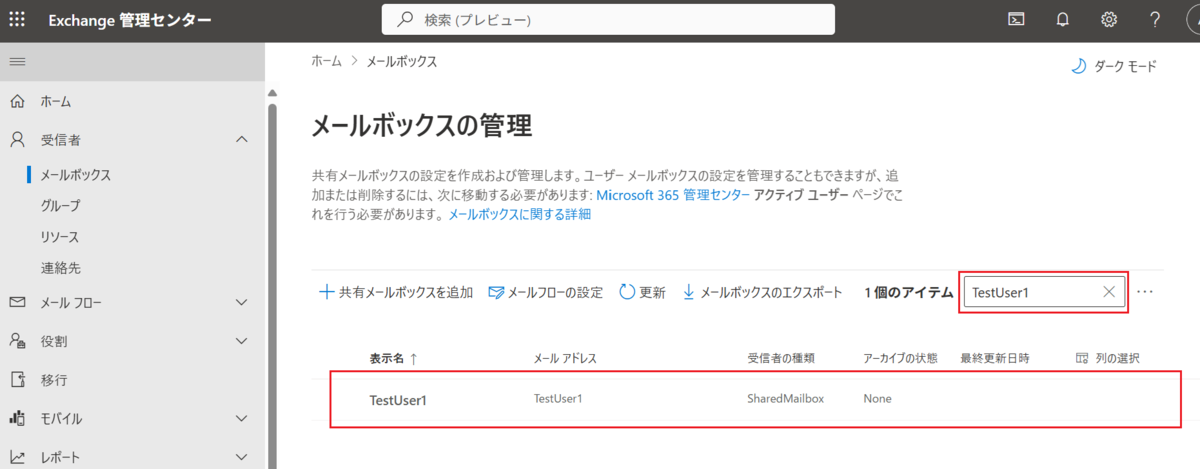This screenshot has width=1200, height=469.
Task: Click the None archive status cell
Action: [x=877, y=399]
